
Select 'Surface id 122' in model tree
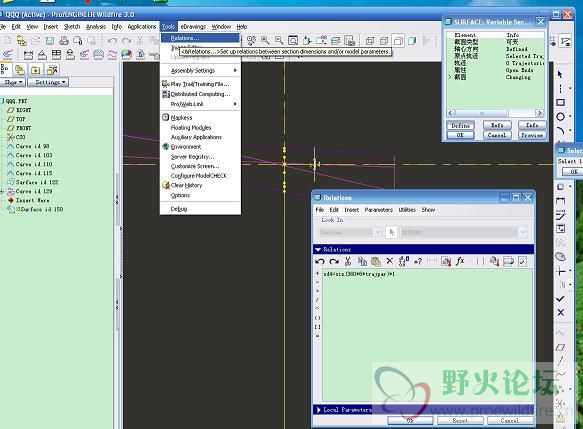(37, 182)
